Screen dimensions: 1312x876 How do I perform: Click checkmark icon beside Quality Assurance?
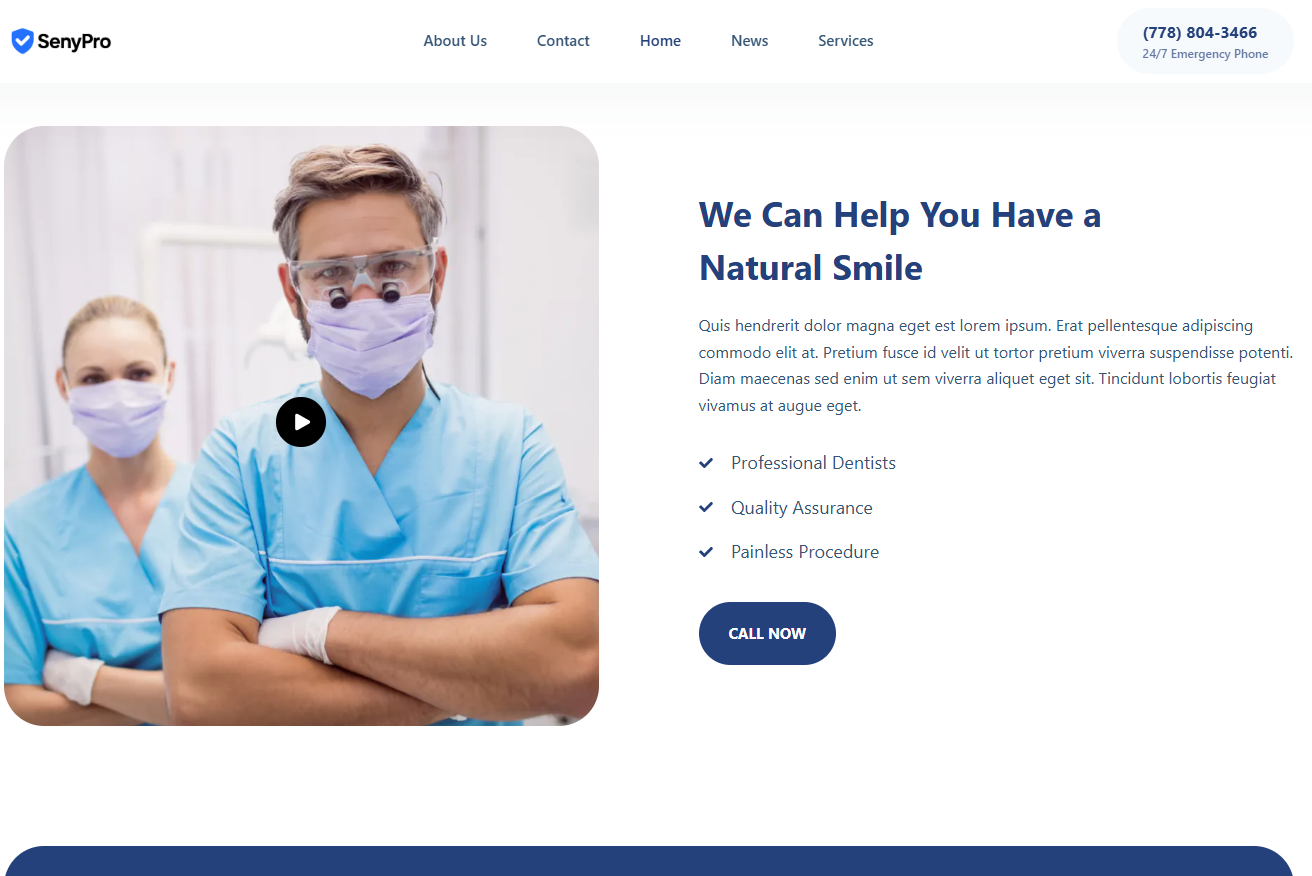(x=706, y=508)
